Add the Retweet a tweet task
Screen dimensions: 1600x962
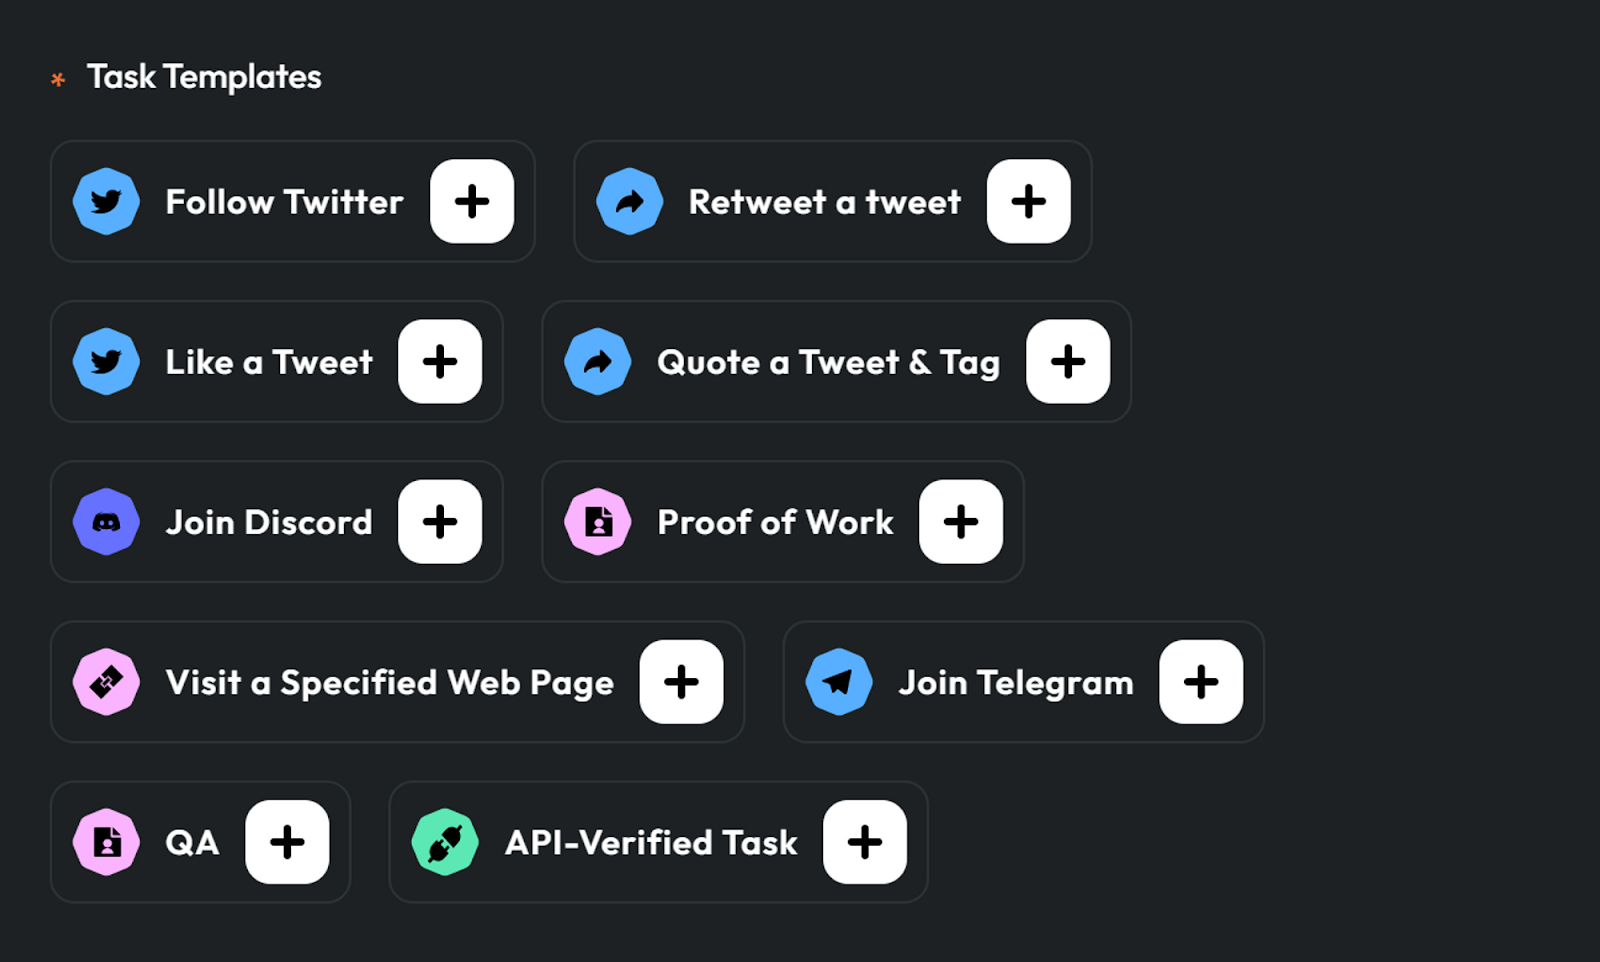(x=1029, y=201)
